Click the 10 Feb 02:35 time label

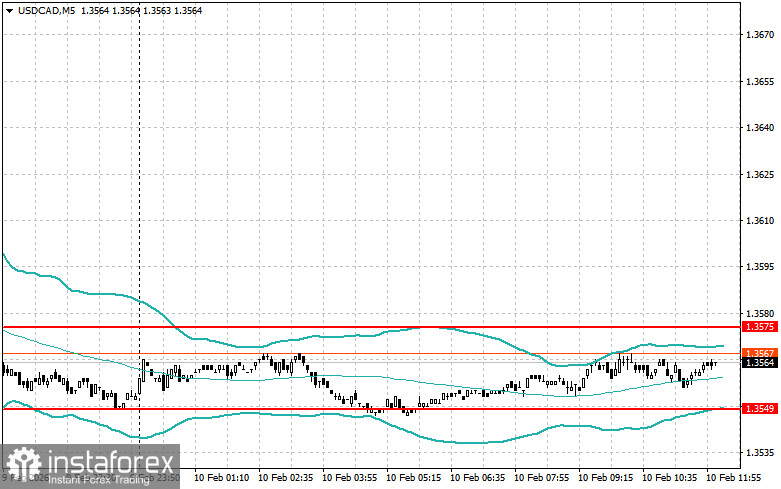285,478
